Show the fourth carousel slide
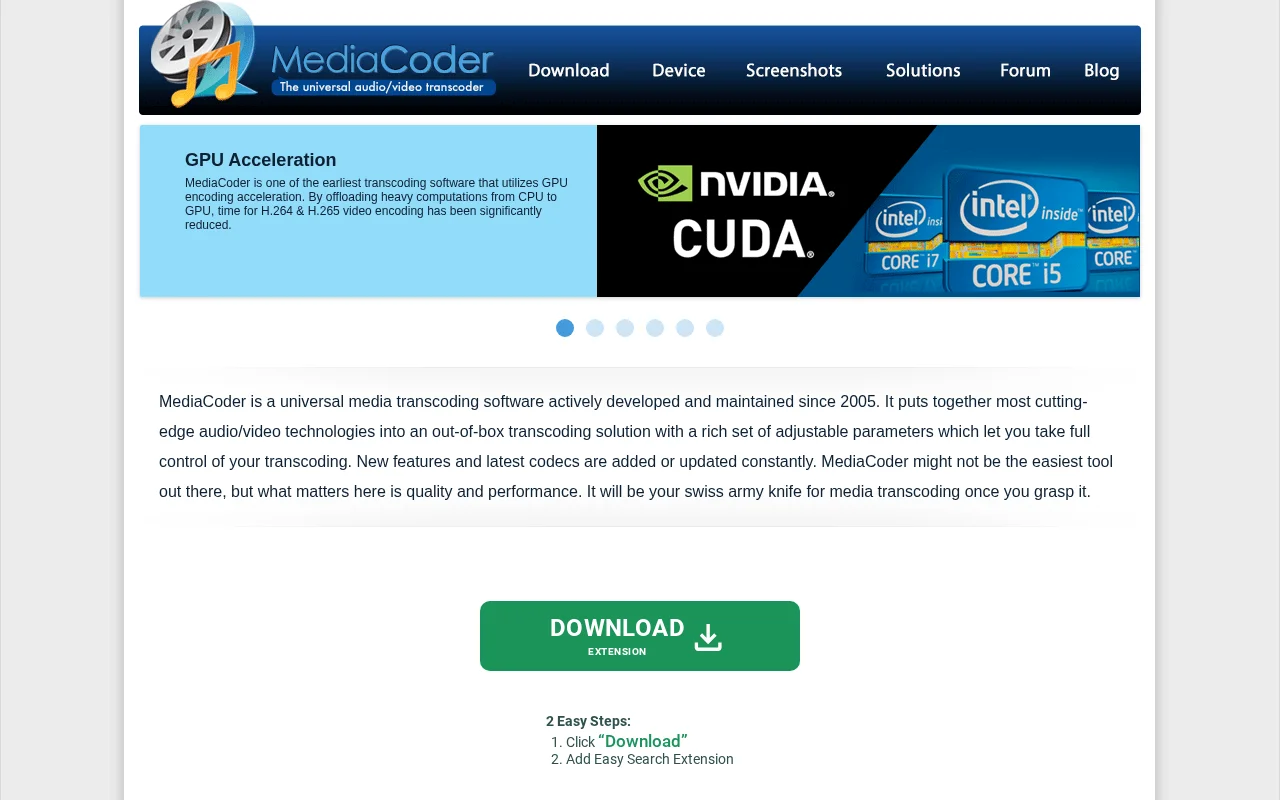Viewport: 1280px width, 800px height. pos(655,328)
